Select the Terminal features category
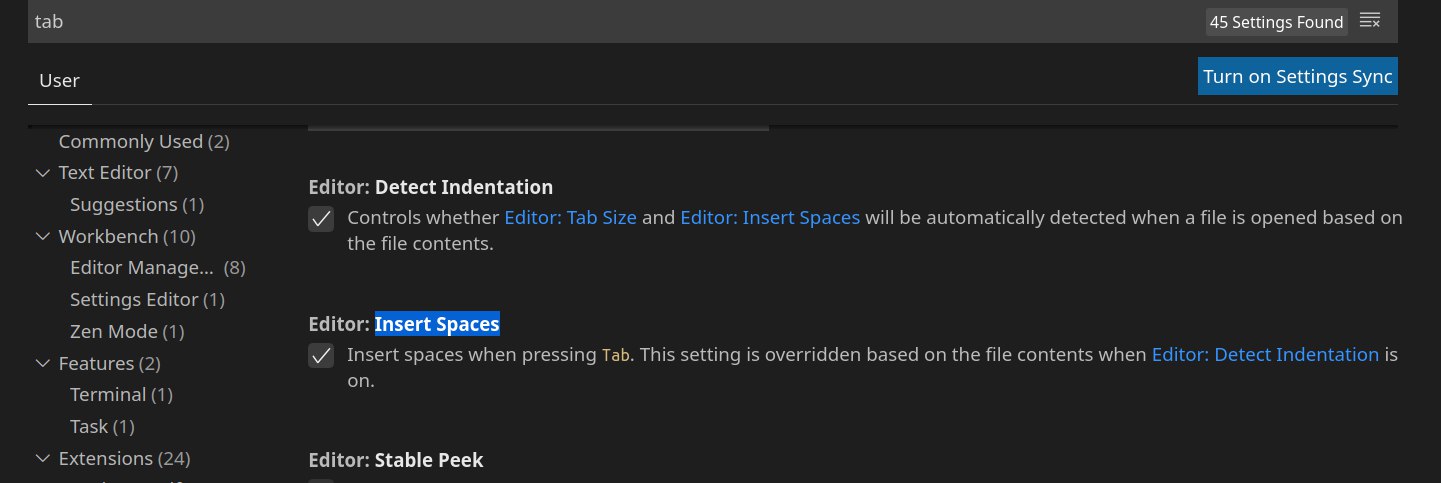This screenshot has height=483, width=1441. [x=121, y=395]
